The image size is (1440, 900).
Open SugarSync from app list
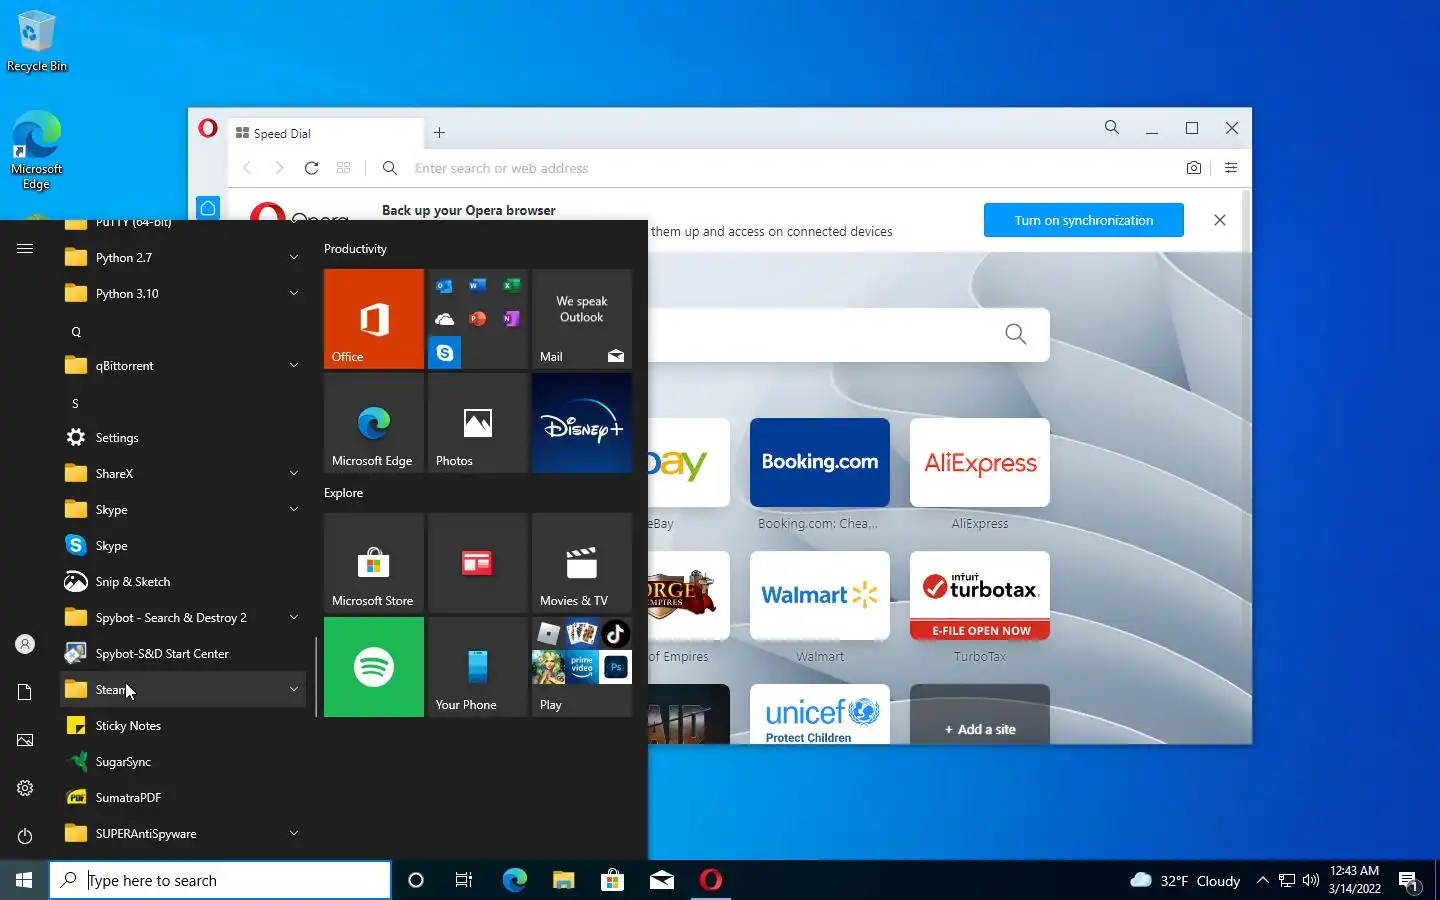[183, 762]
